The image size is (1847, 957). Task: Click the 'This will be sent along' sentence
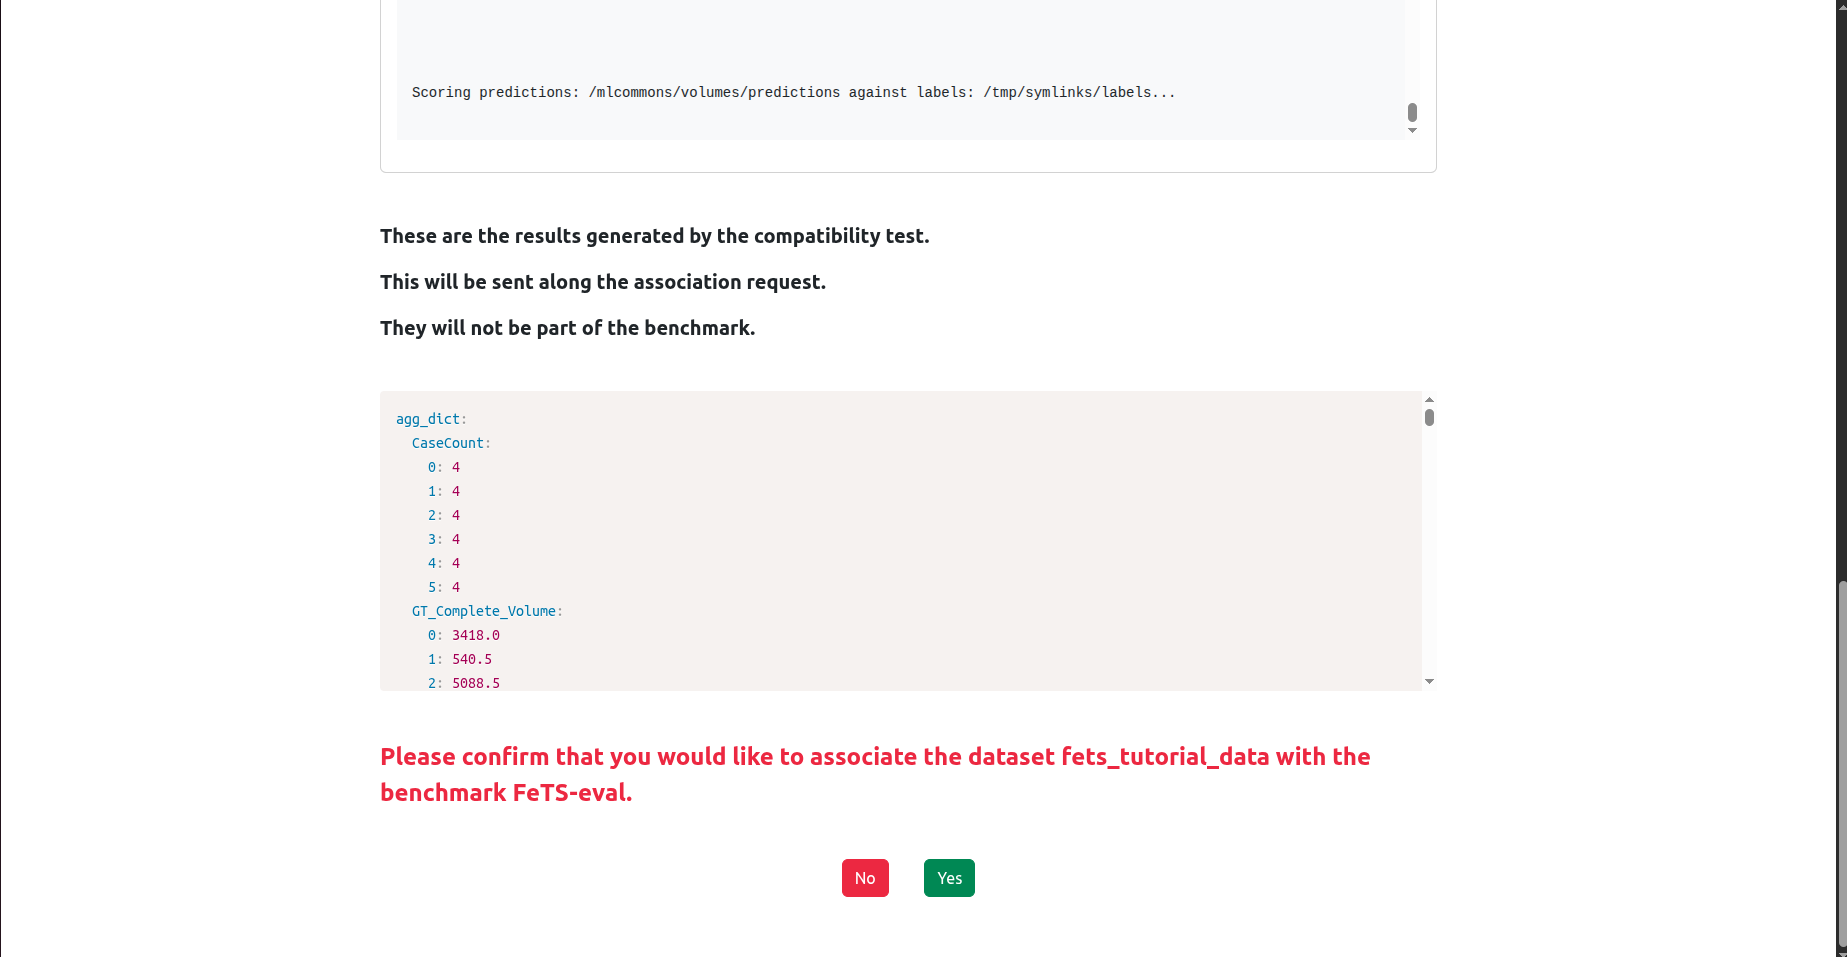pyautogui.click(x=603, y=282)
